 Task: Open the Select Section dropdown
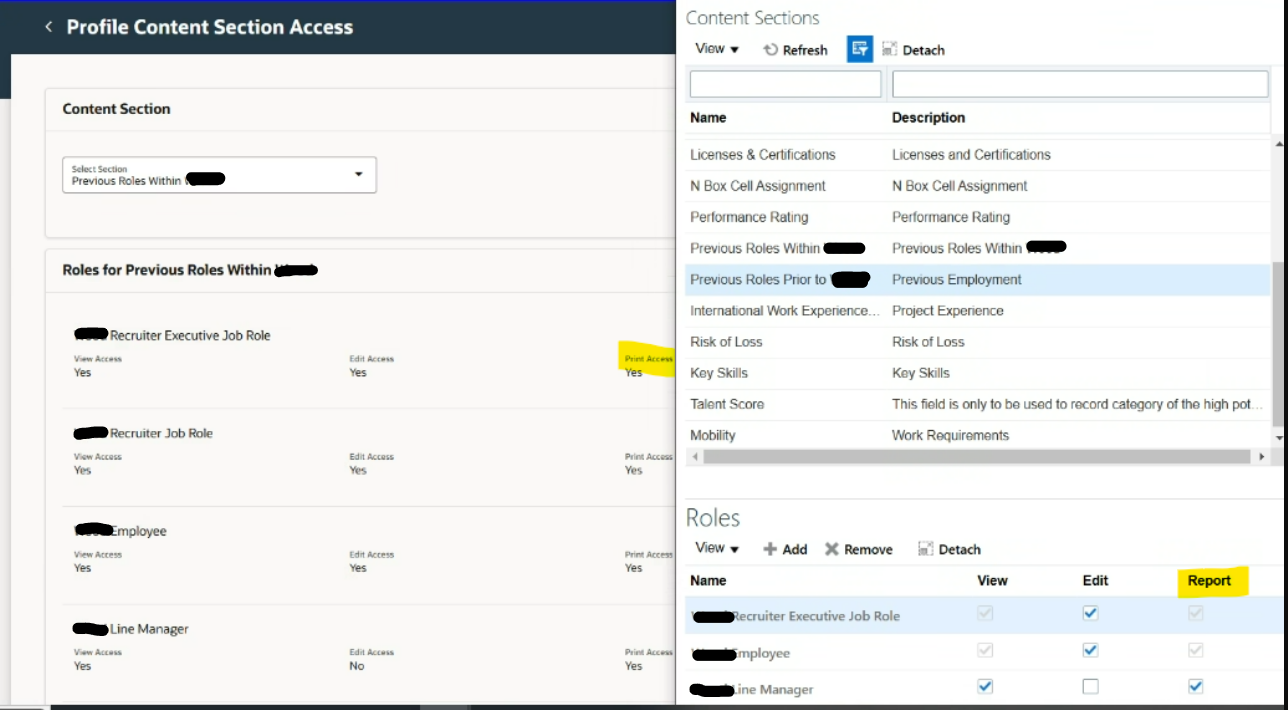[x=359, y=174]
